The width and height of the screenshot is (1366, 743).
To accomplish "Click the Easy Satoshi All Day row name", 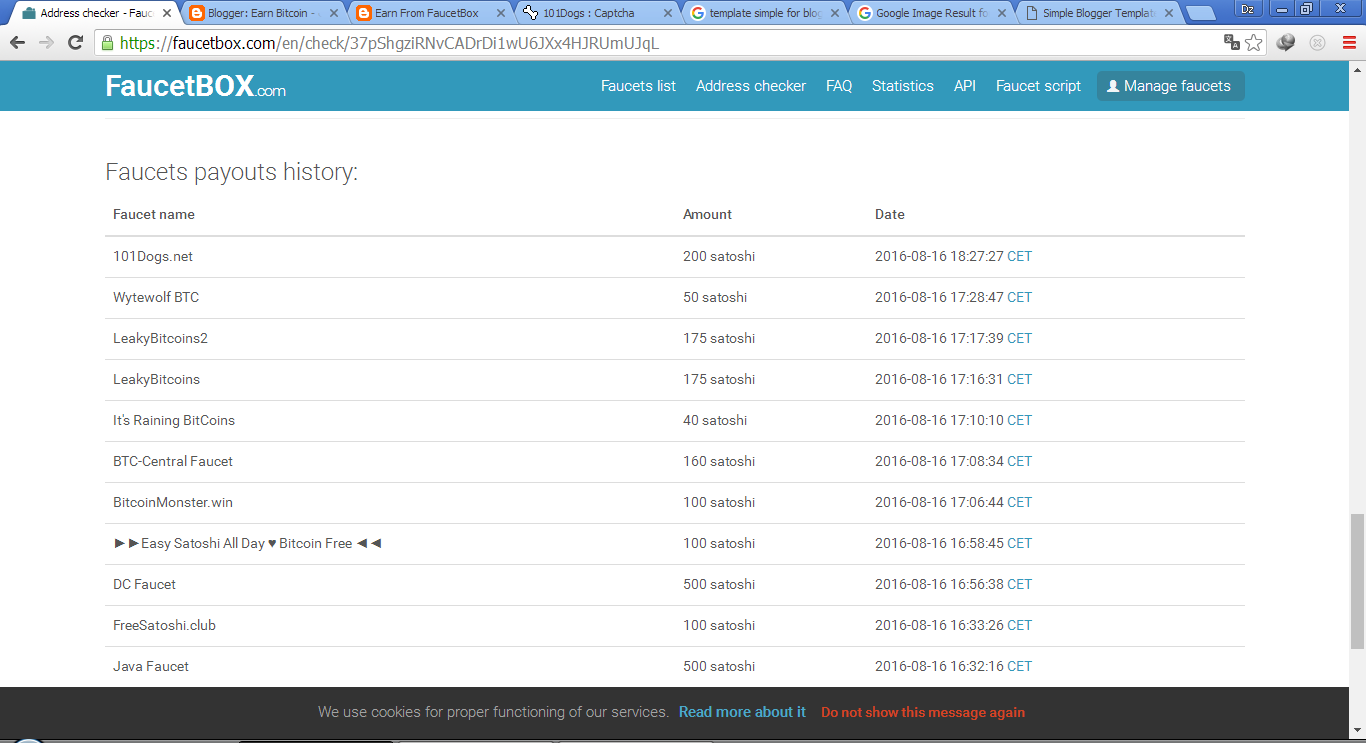I will [x=248, y=543].
